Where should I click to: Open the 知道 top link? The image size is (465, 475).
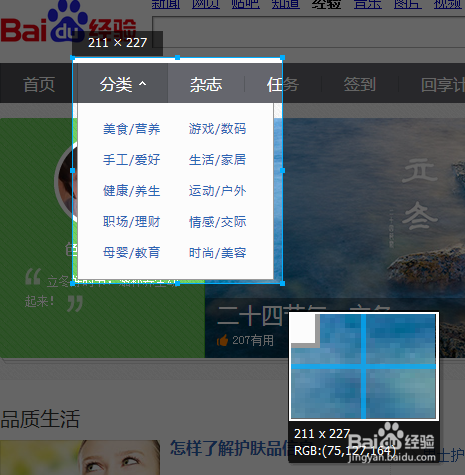(x=286, y=4)
